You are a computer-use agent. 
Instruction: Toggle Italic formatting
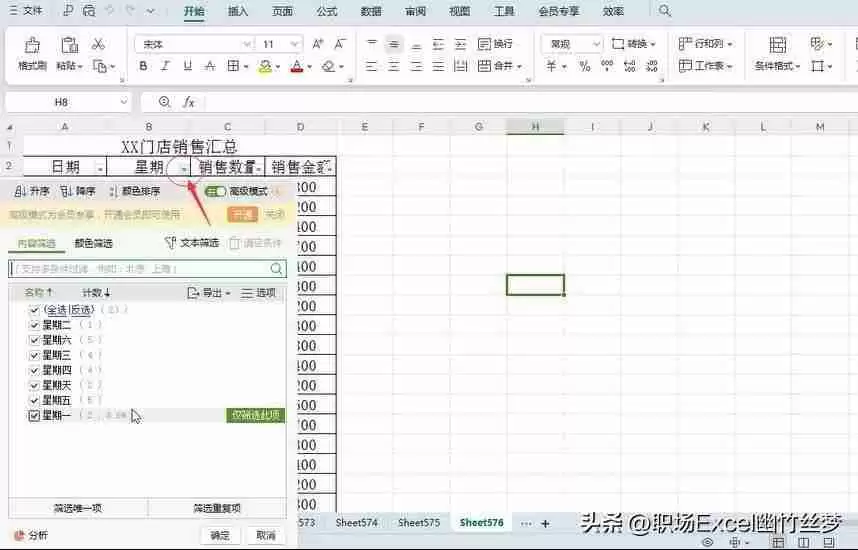[x=165, y=66]
